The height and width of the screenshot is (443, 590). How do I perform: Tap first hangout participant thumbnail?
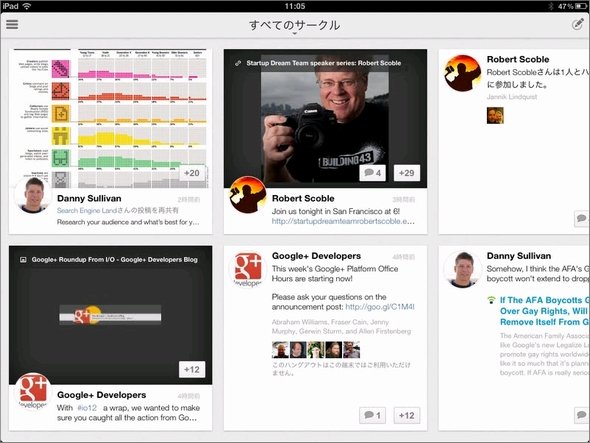280,350
